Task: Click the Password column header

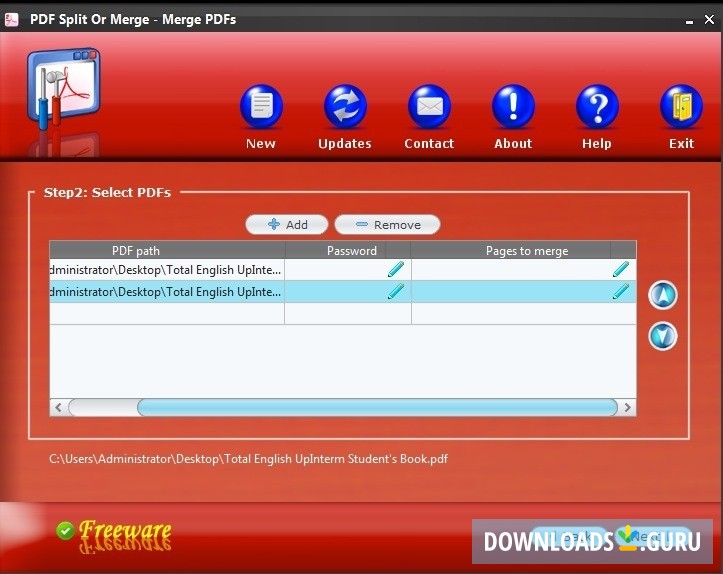Action: pyautogui.click(x=348, y=250)
